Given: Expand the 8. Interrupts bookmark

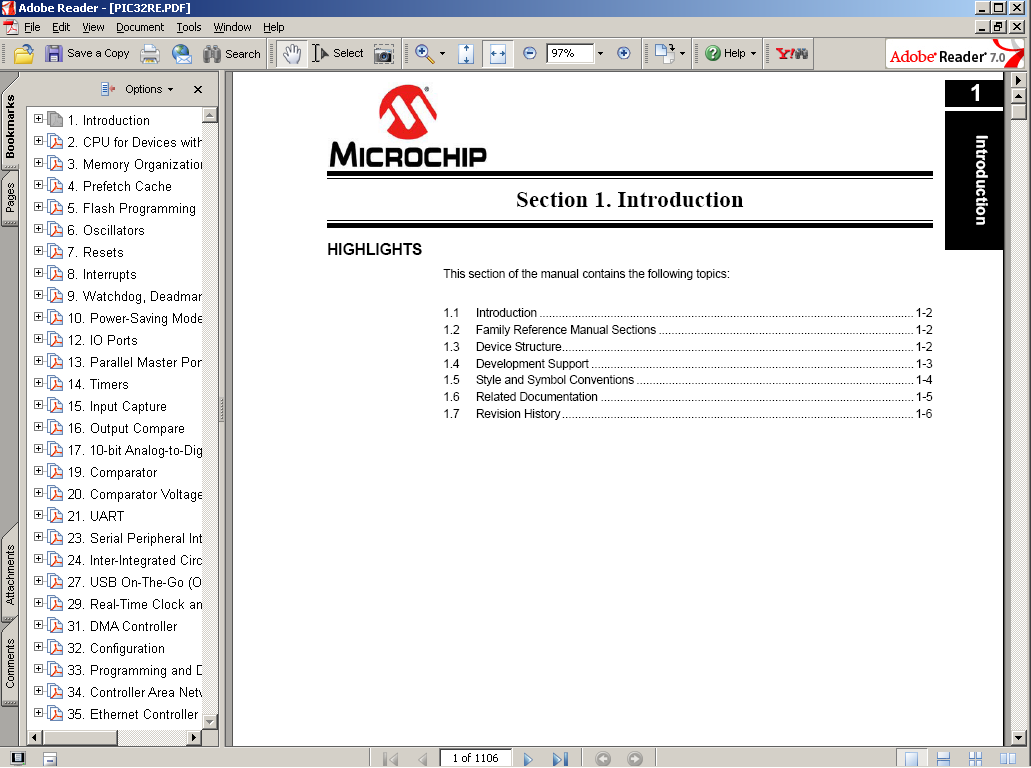Looking at the screenshot, I should (x=38, y=273).
